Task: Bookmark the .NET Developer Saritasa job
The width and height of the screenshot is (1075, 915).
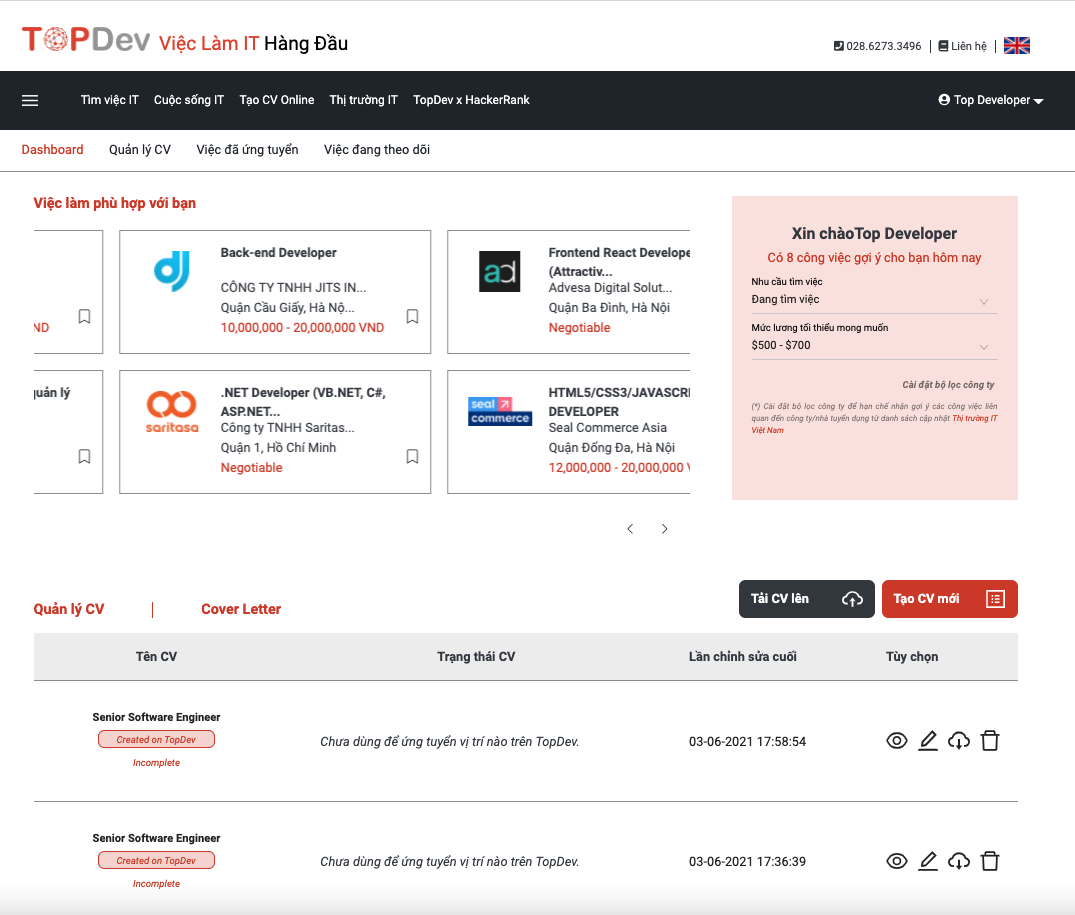Action: pyautogui.click(x=412, y=457)
